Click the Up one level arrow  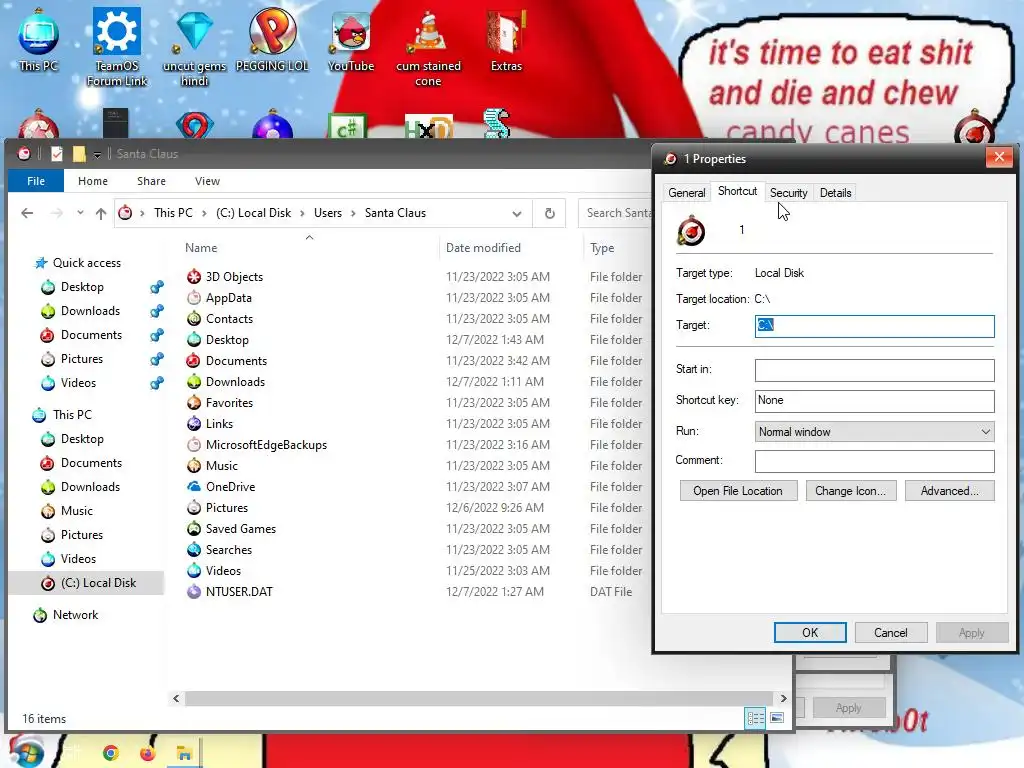[101, 213]
